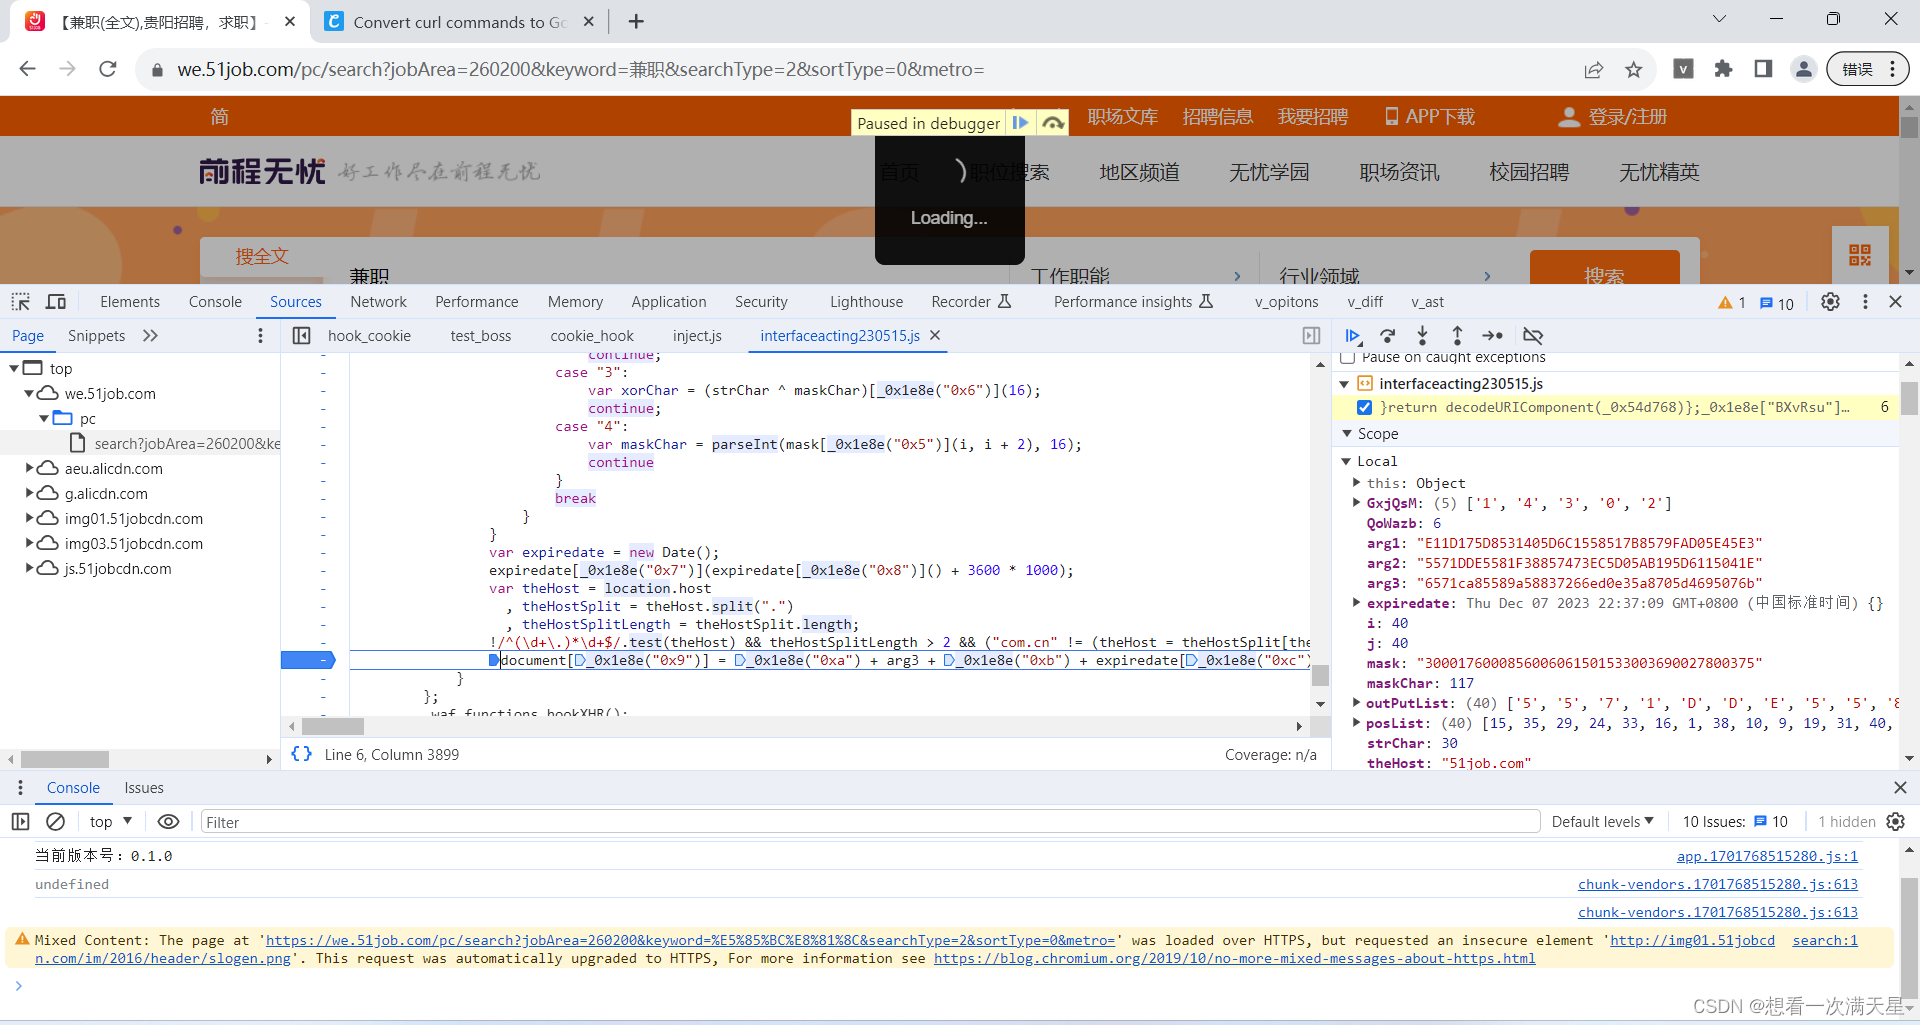1920x1025 pixels.
Task: Click the Step icon in debugger toolbar
Action: pyautogui.click(x=1492, y=336)
